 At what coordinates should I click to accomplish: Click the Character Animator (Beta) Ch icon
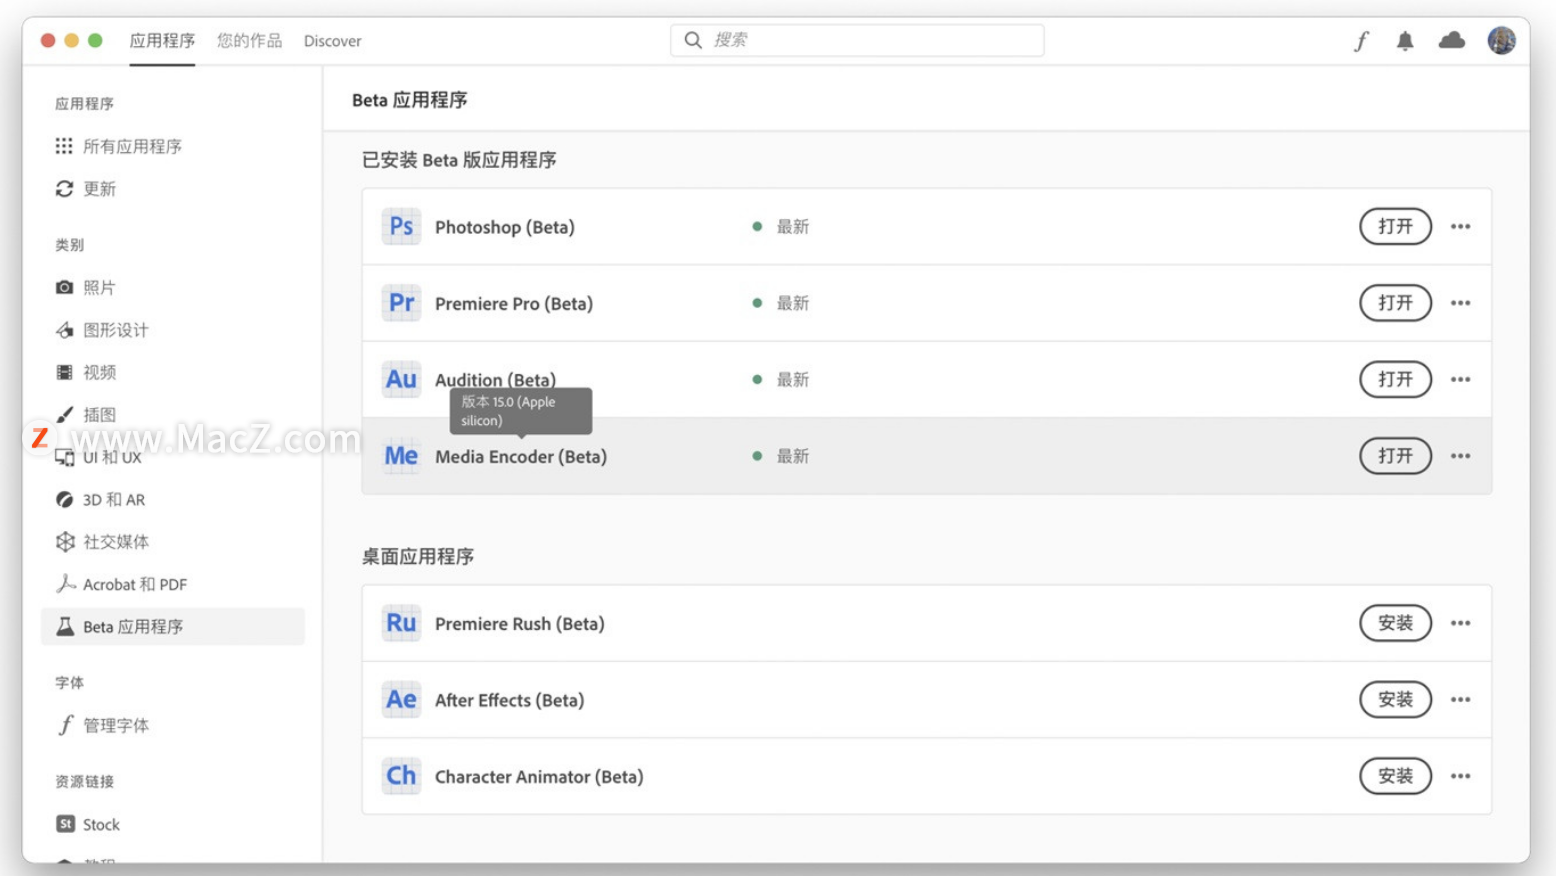point(401,776)
